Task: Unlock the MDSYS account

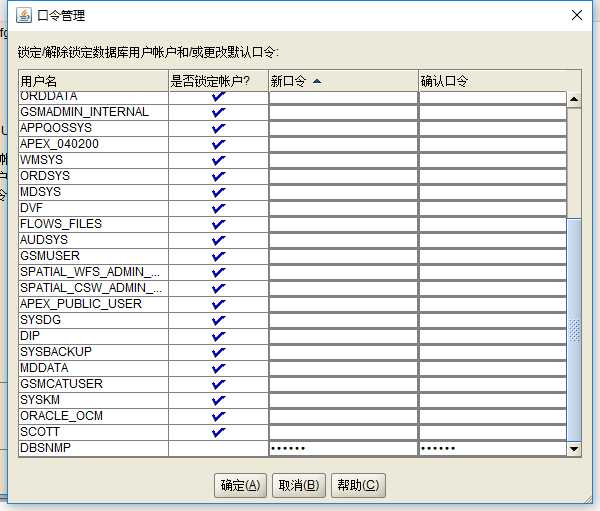Action: tap(218, 193)
